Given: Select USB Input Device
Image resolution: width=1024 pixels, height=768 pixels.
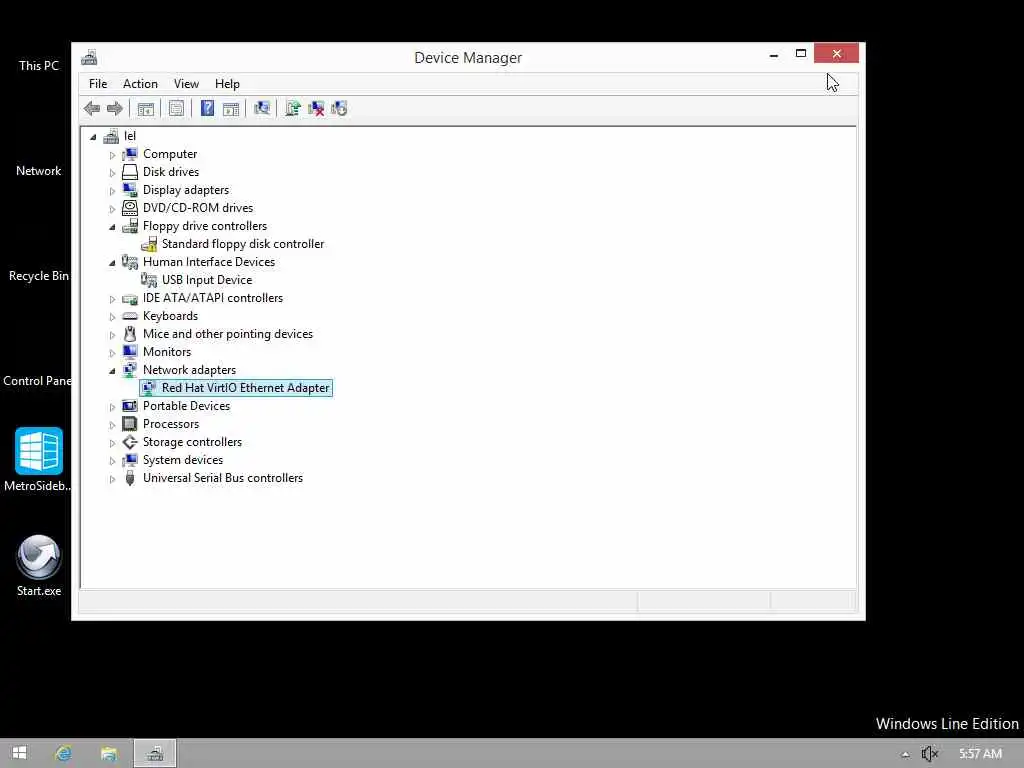Looking at the screenshot, I should (x=206, y=280).
